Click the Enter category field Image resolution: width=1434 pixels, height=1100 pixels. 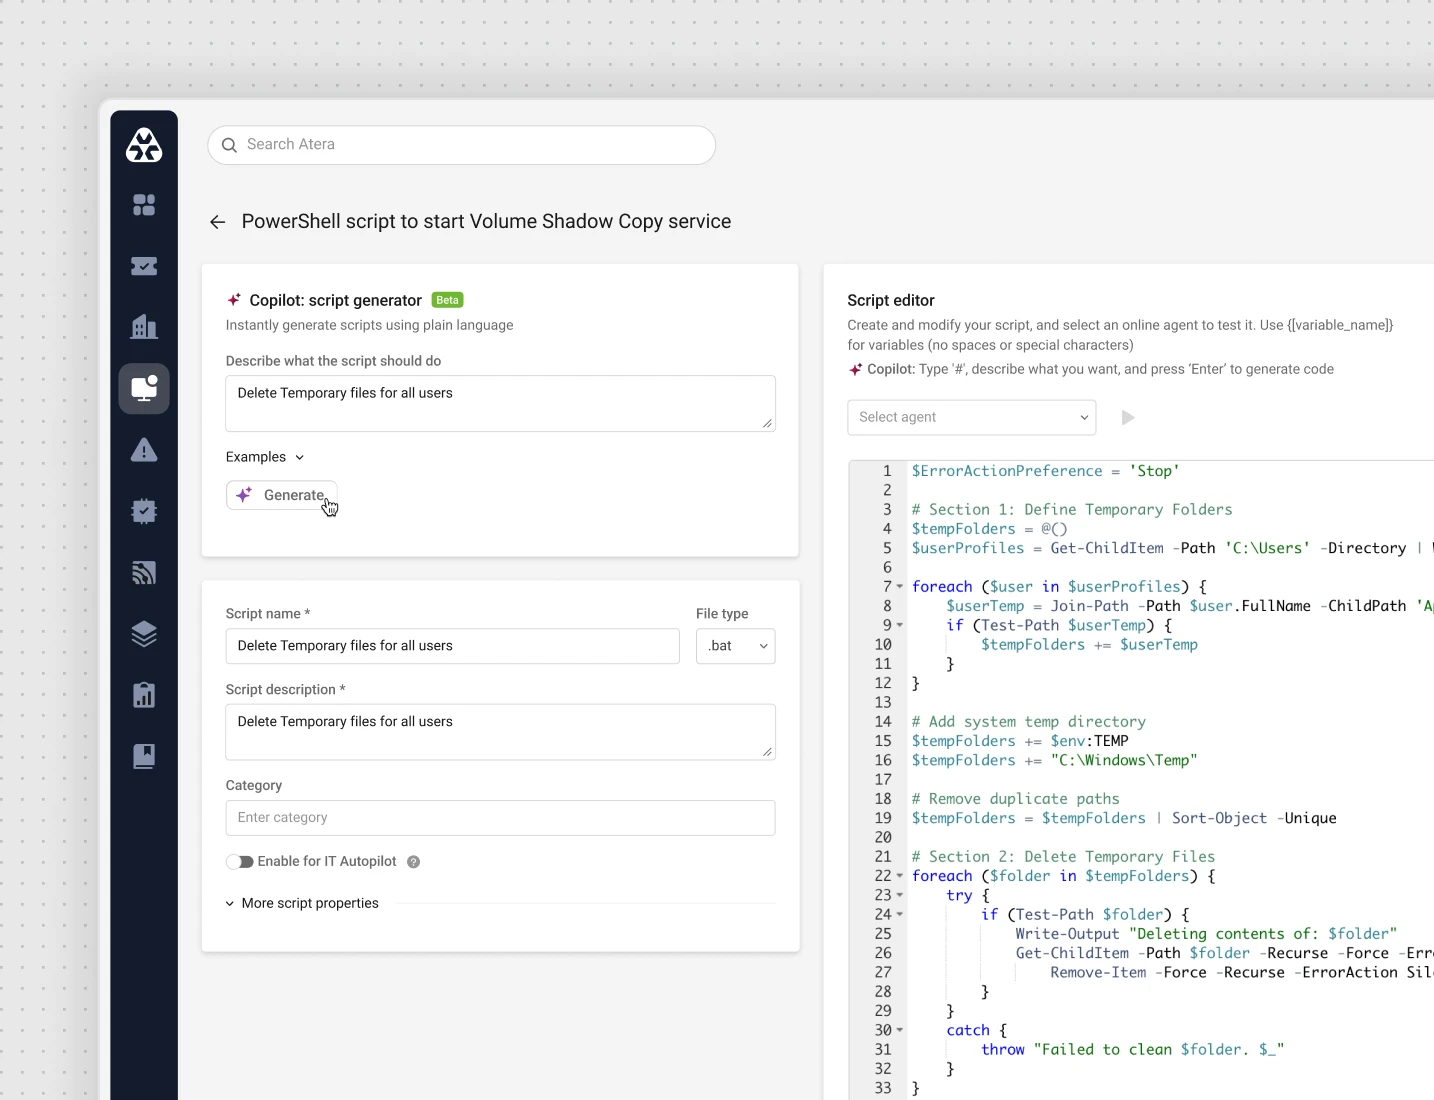[501, 818]
